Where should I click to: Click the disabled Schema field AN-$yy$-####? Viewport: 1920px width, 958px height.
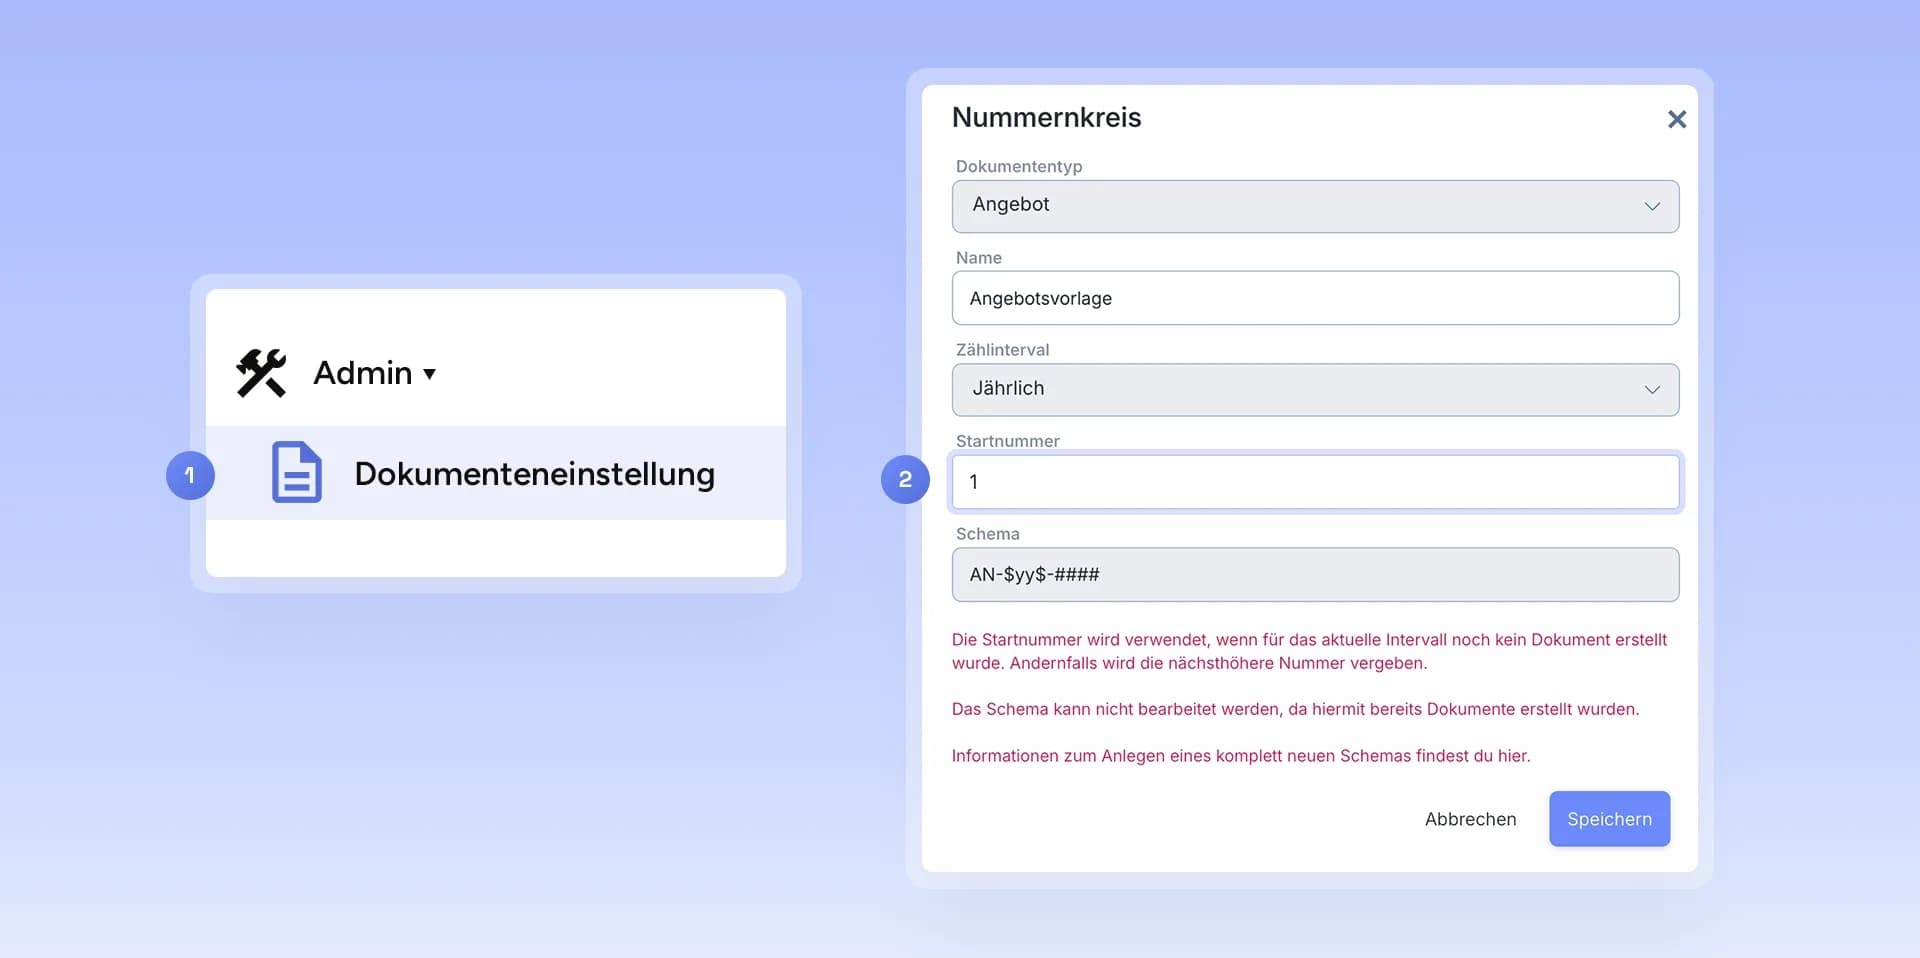1315,575
